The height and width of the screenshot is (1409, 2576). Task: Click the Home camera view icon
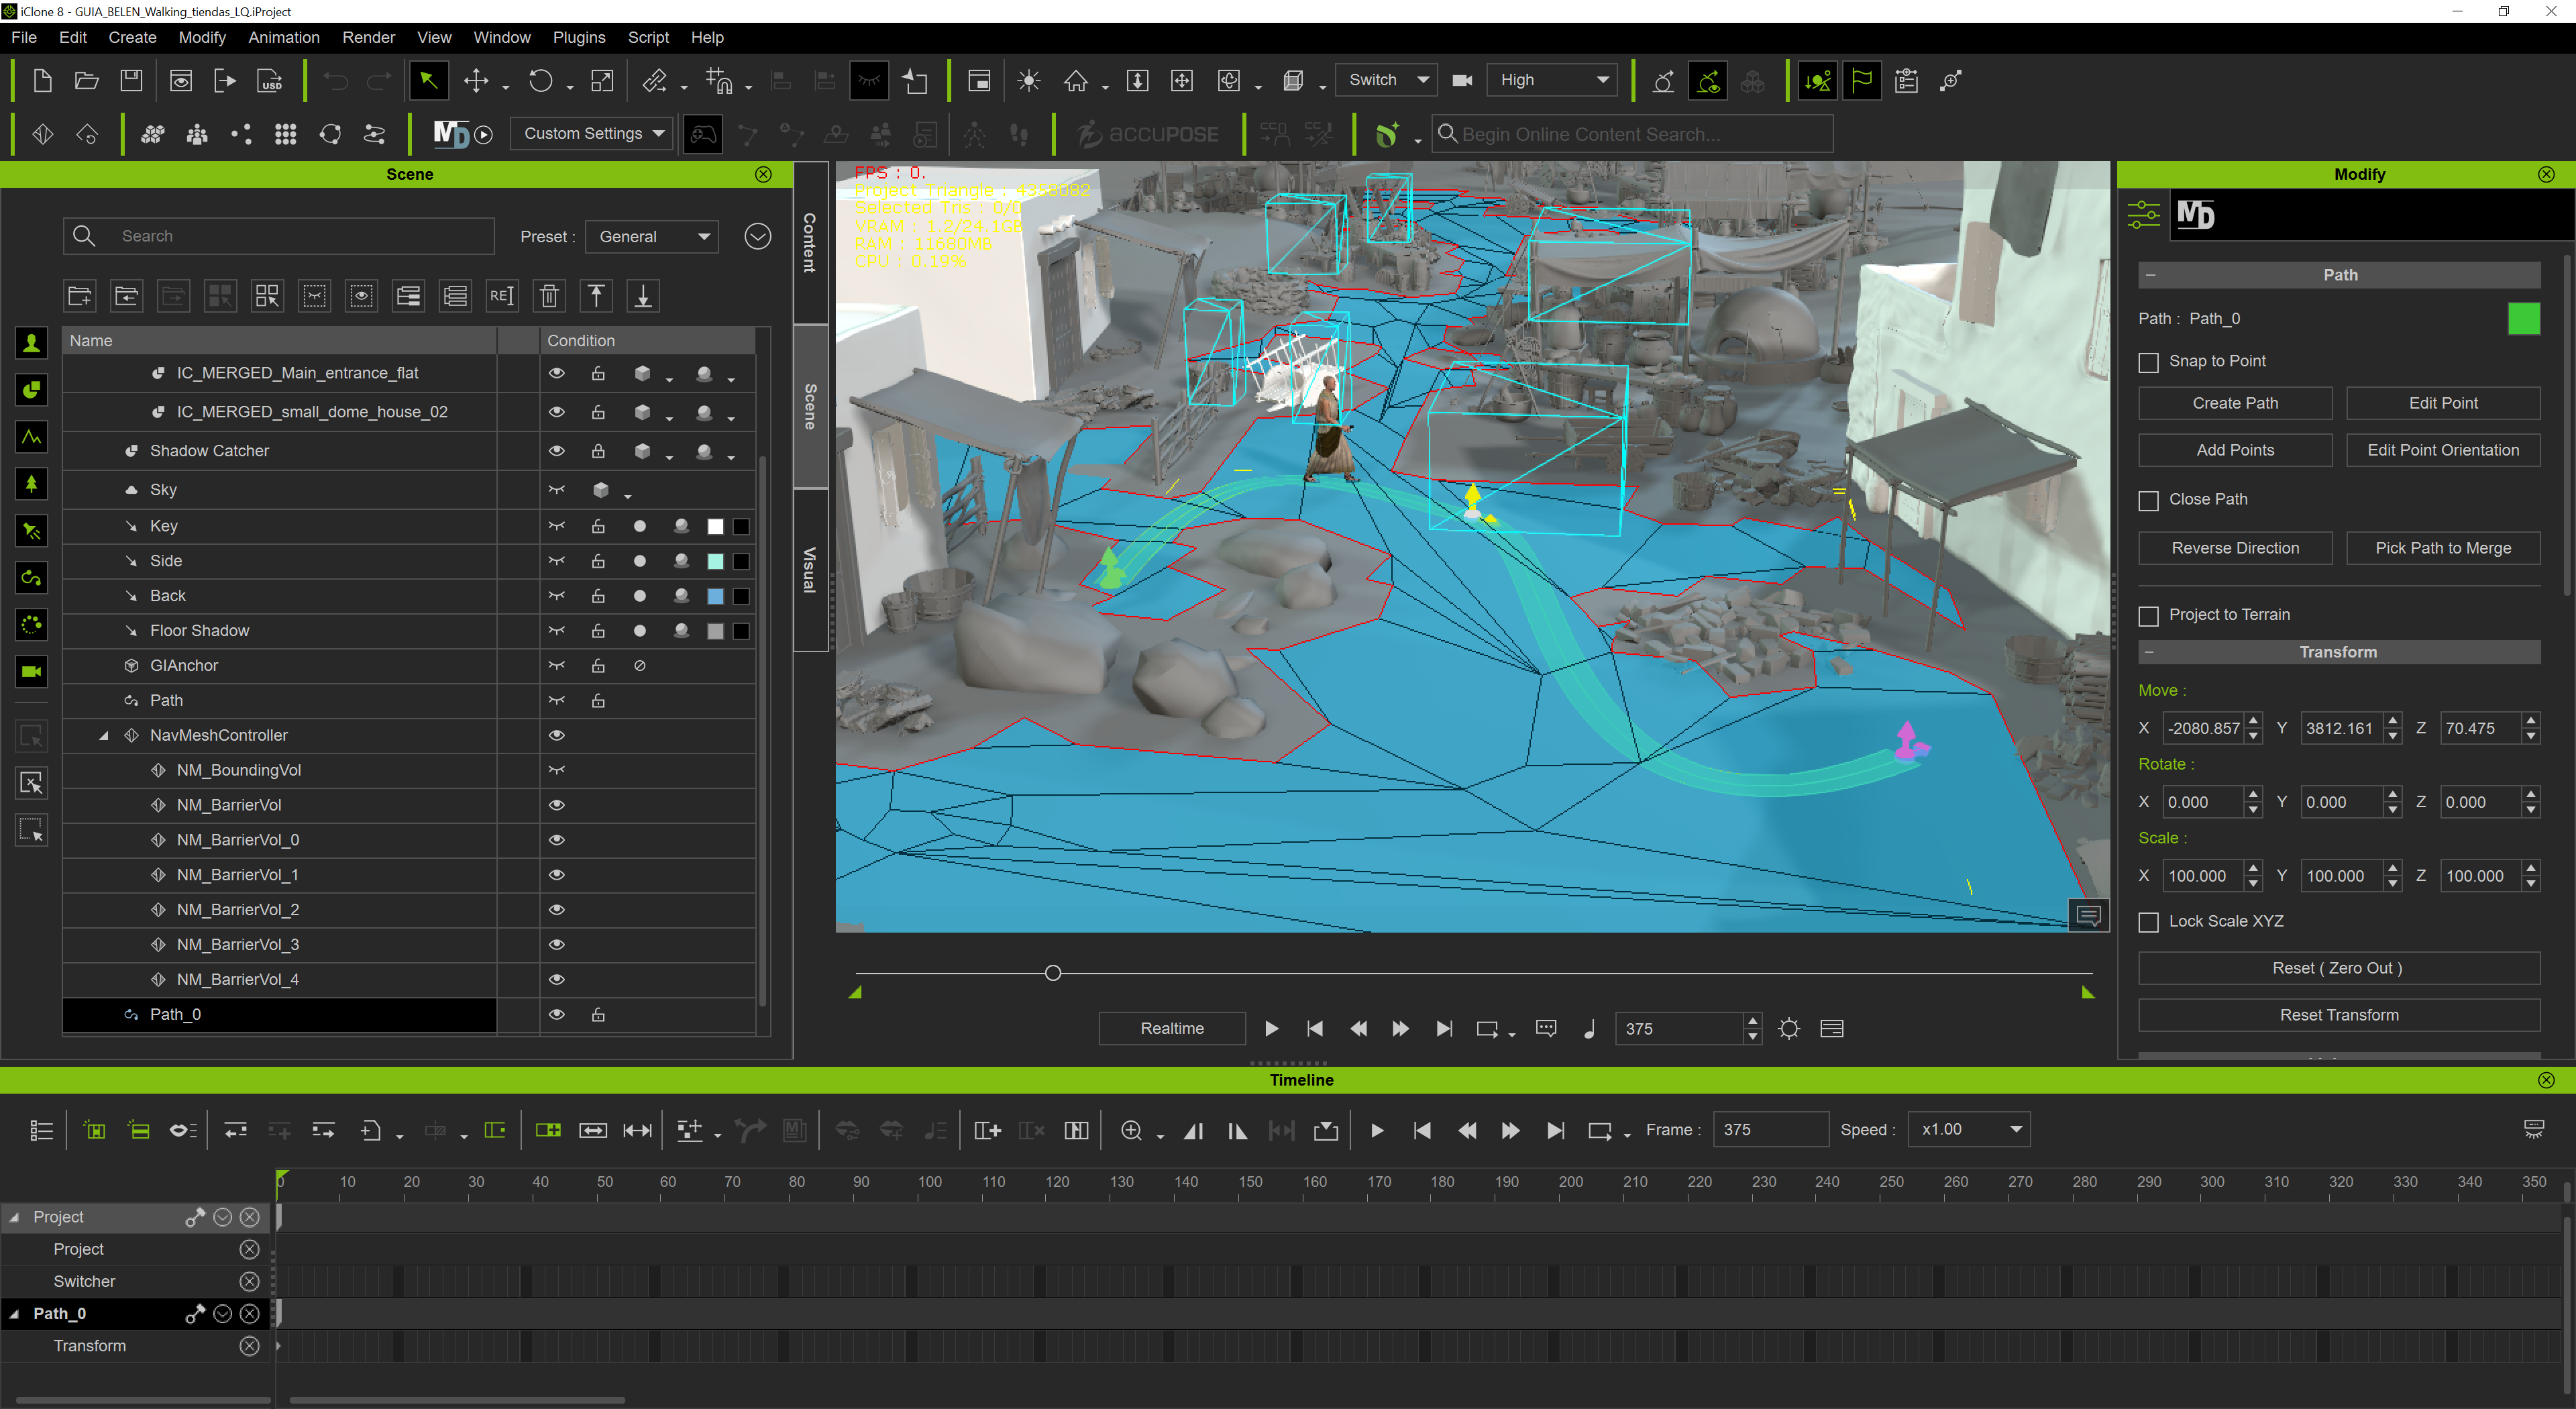(x=1075, y=81)
